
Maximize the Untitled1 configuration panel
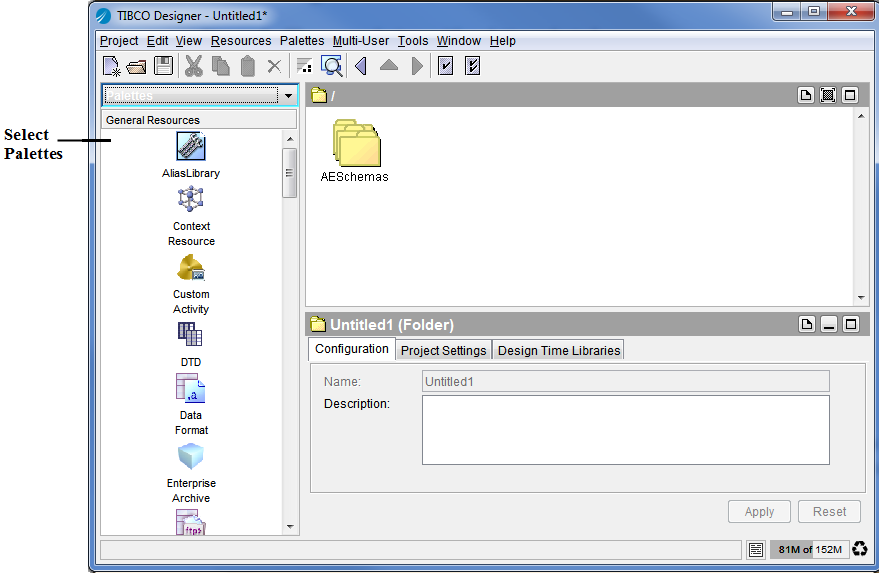[x=851, y=324]
